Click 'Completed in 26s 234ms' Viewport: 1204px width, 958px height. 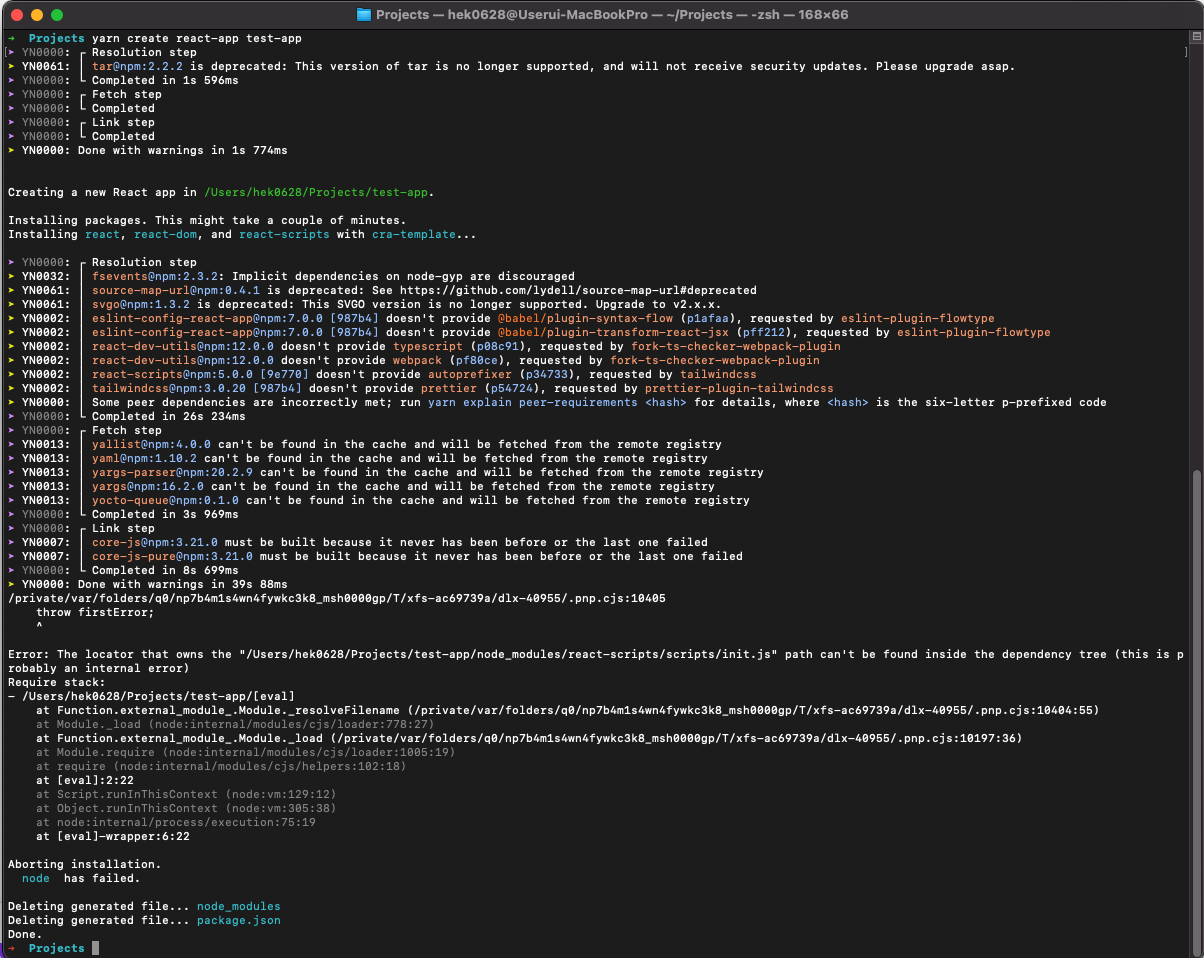pos(169,416)
